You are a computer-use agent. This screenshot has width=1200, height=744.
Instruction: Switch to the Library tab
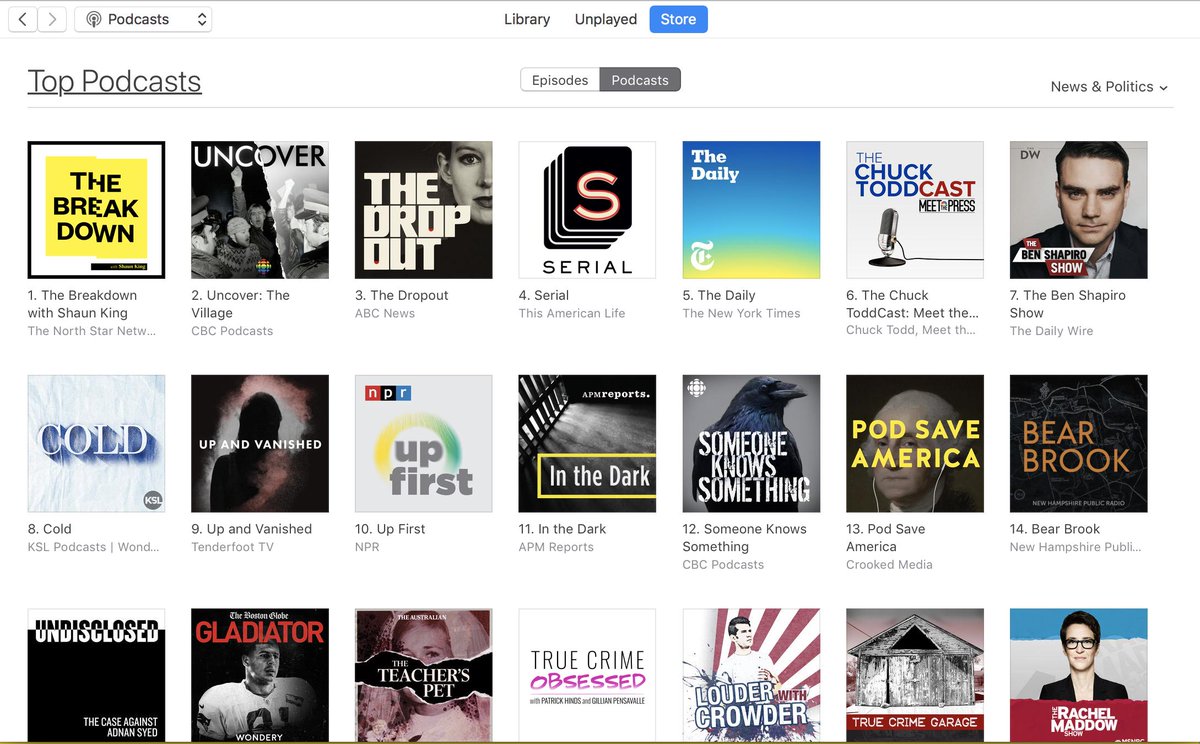point(527,19)
